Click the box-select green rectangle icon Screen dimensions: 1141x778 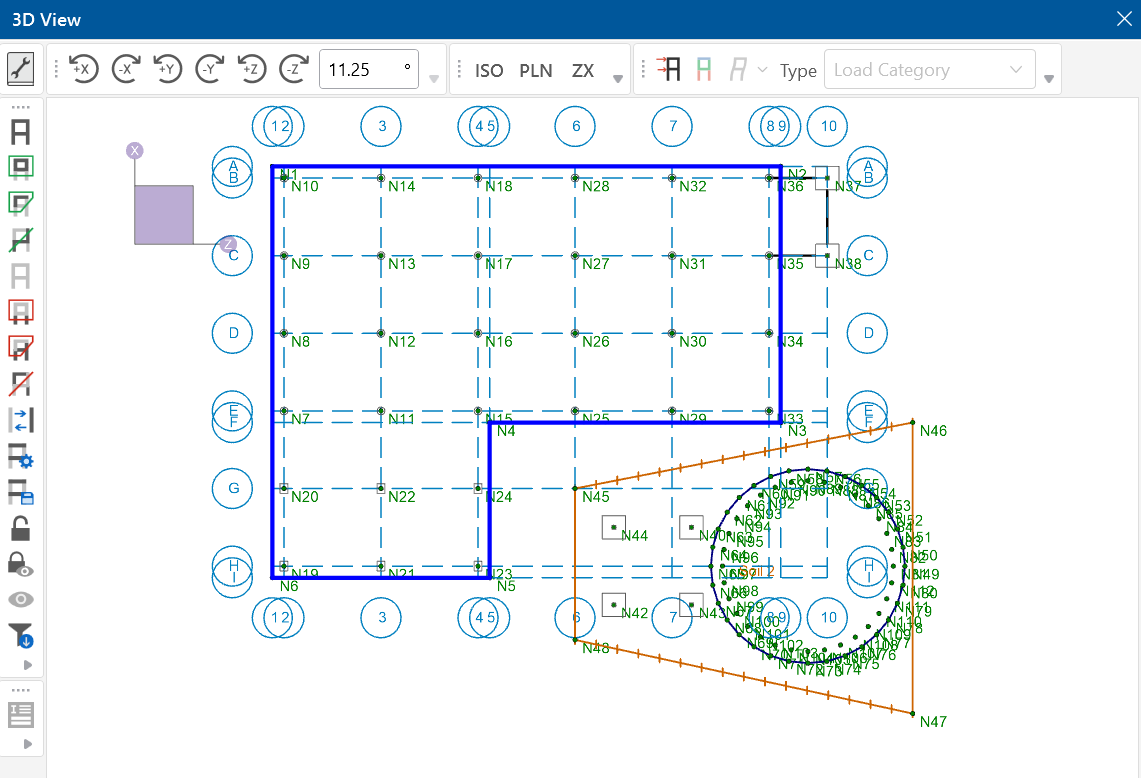pos(21,167)
